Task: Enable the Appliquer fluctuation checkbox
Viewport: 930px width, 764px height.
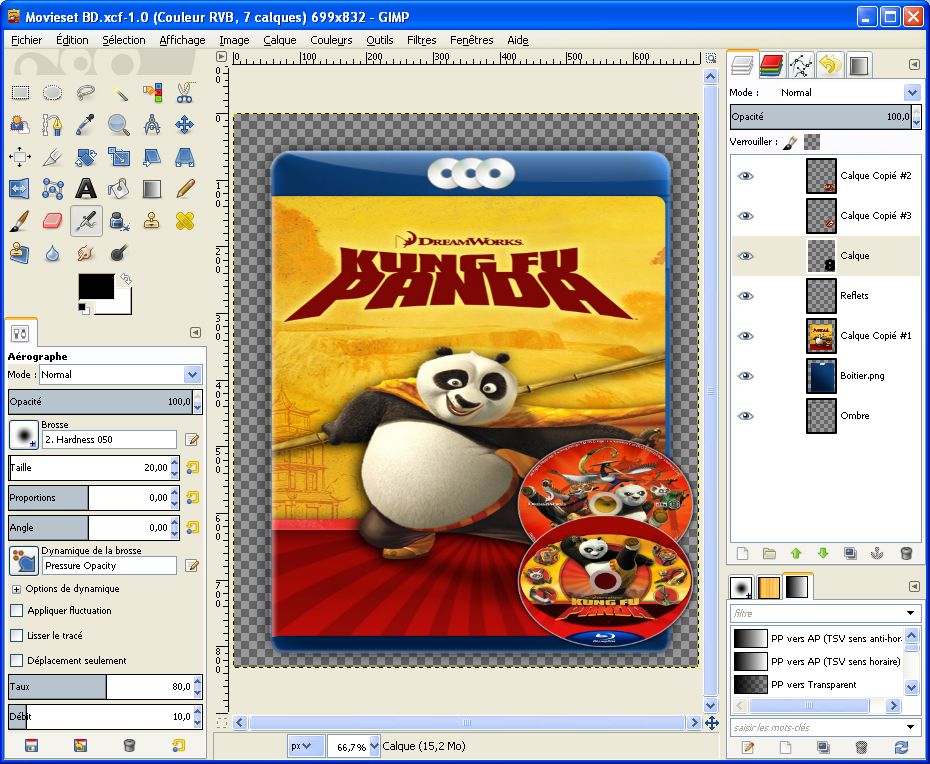Action: point(17,610)
